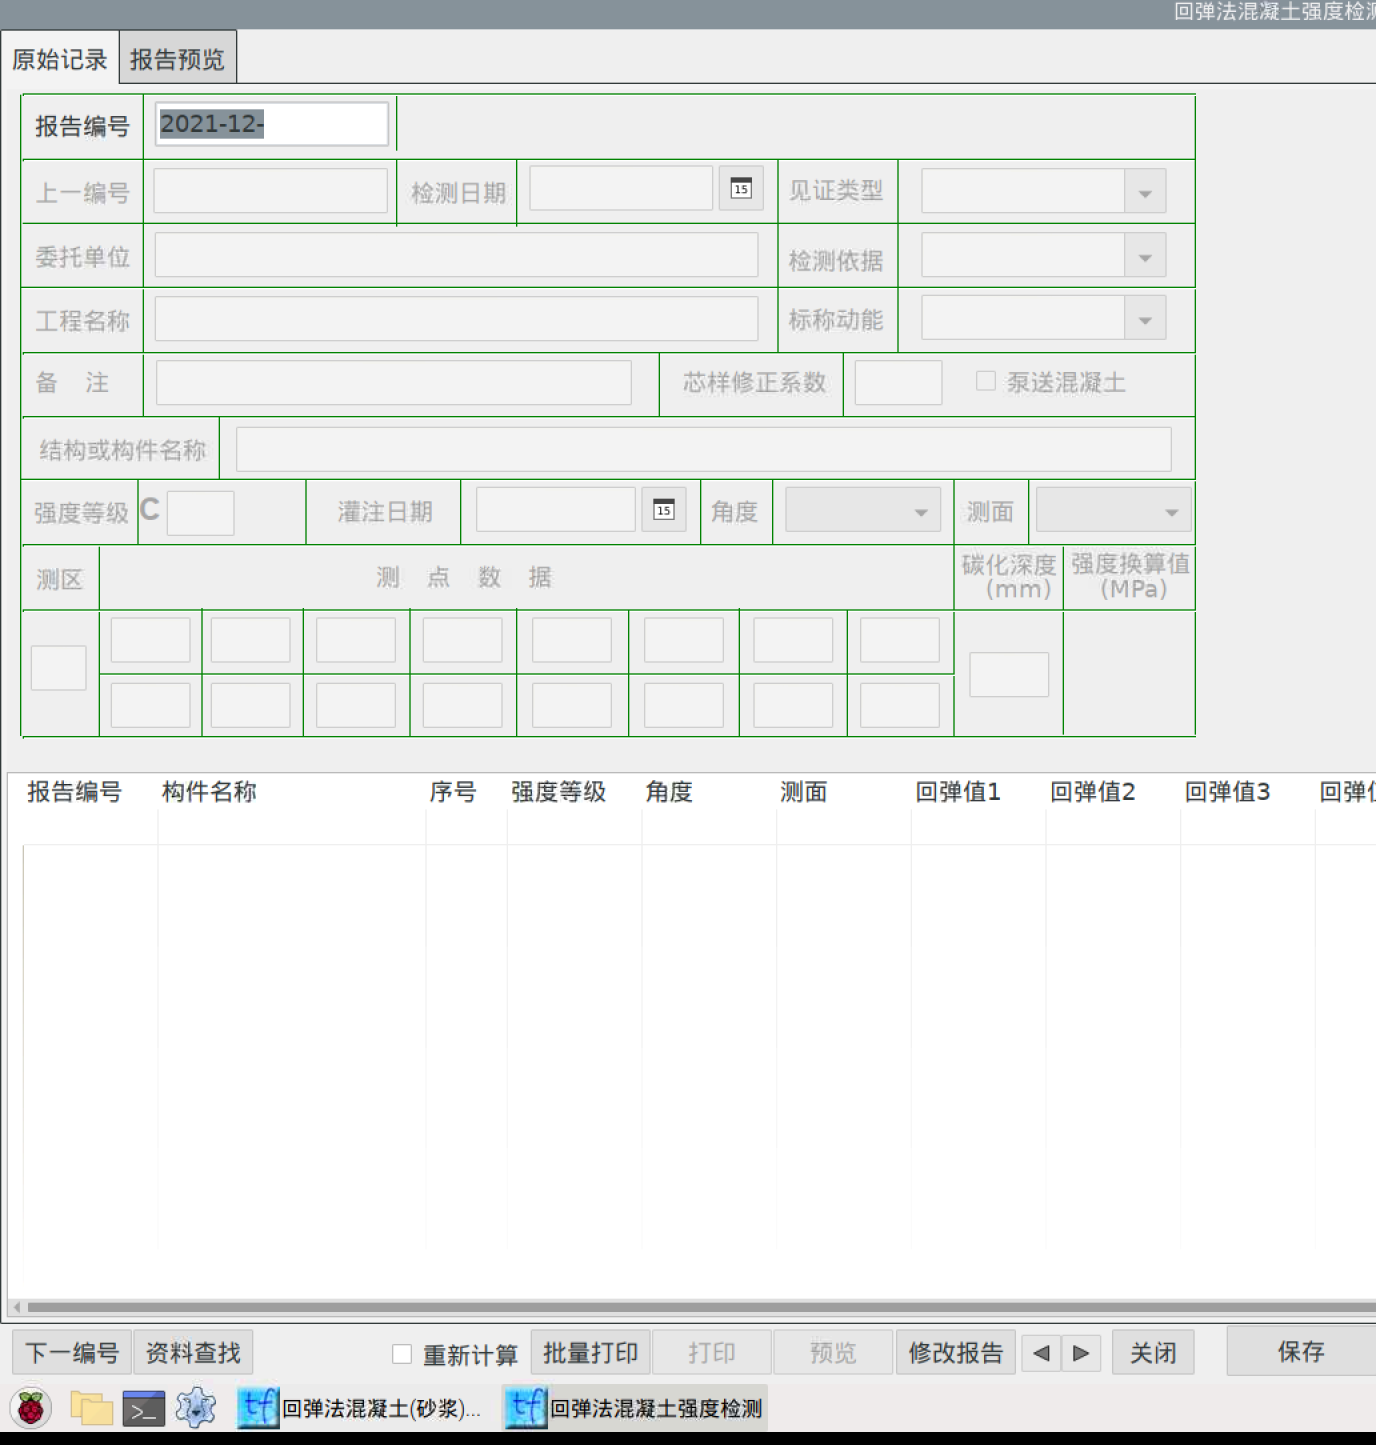1376x1445 pixels.
Task: Click 芯样修正系数 input box
Action: point(898,382)
